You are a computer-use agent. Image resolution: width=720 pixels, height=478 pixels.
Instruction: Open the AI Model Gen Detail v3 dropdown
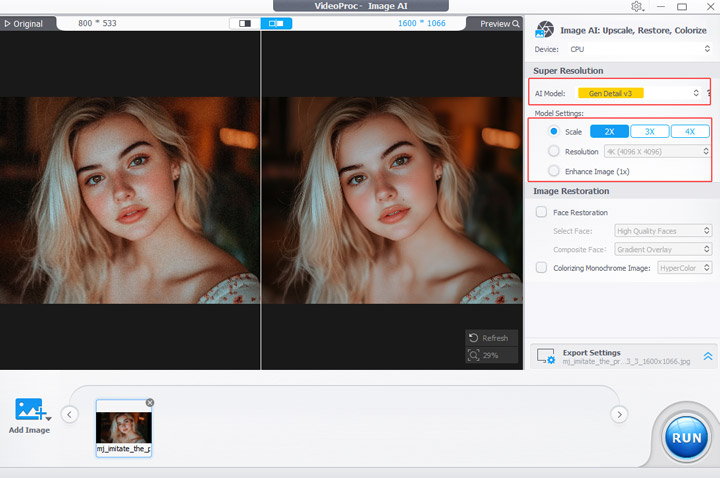[x=639, y=93]
